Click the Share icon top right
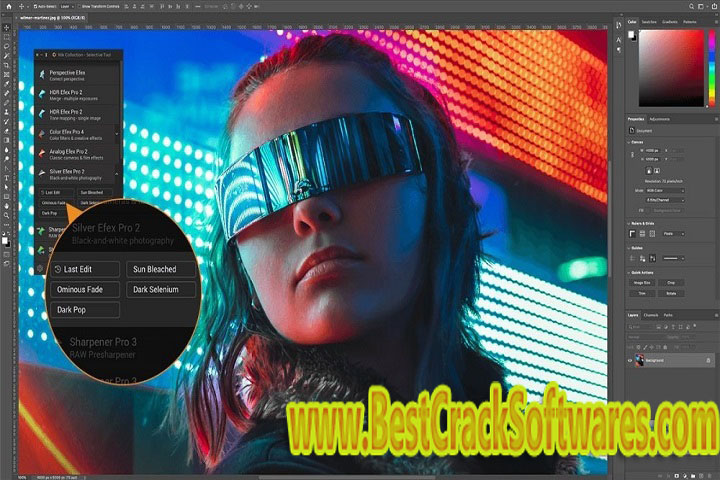The height and width of the screenshot is (480, 720). (x=712, y=6)
